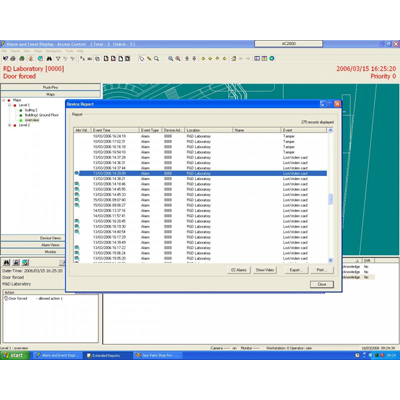Click video icon on 15/03/2006 09:07:40 row
This screenshot has width=400, height=400.
(77, 200)
